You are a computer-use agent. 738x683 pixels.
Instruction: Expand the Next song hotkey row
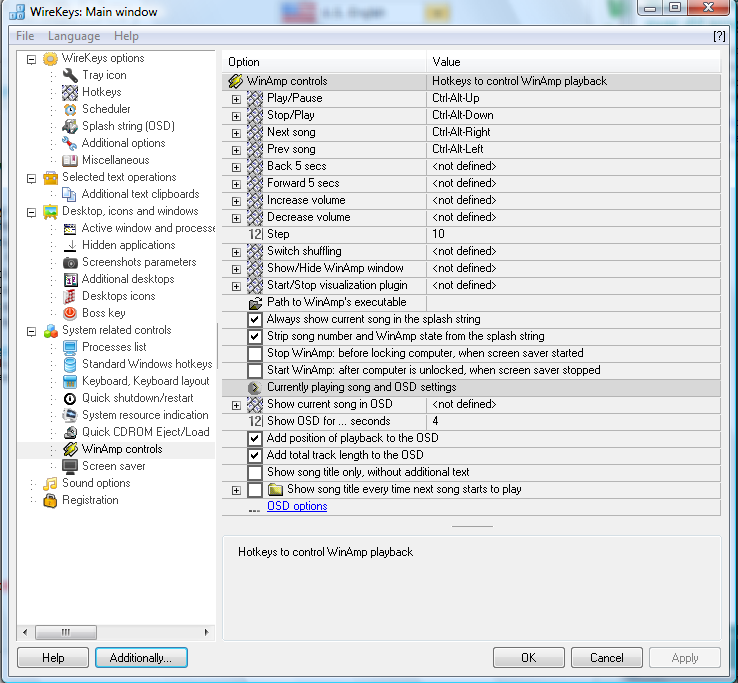[236, 133]
